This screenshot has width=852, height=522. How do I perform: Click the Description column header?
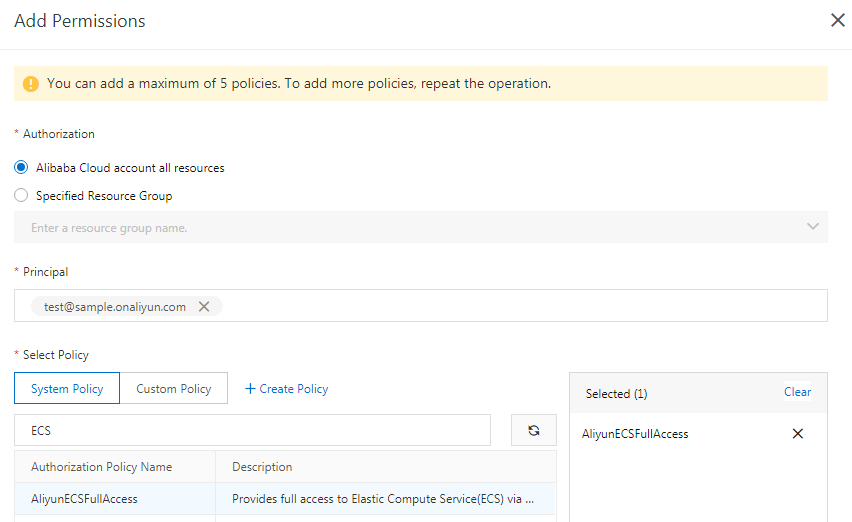click(262, 467)
